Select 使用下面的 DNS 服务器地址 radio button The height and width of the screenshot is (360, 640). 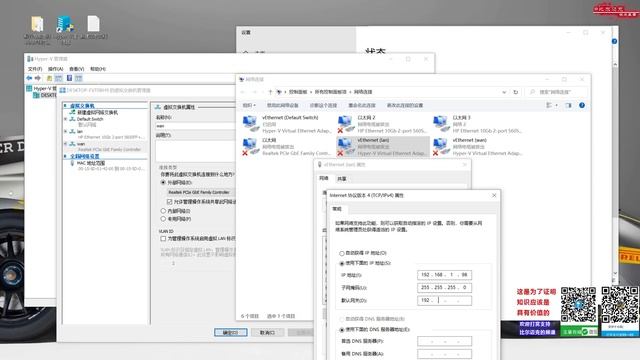[x=342, y=330]
